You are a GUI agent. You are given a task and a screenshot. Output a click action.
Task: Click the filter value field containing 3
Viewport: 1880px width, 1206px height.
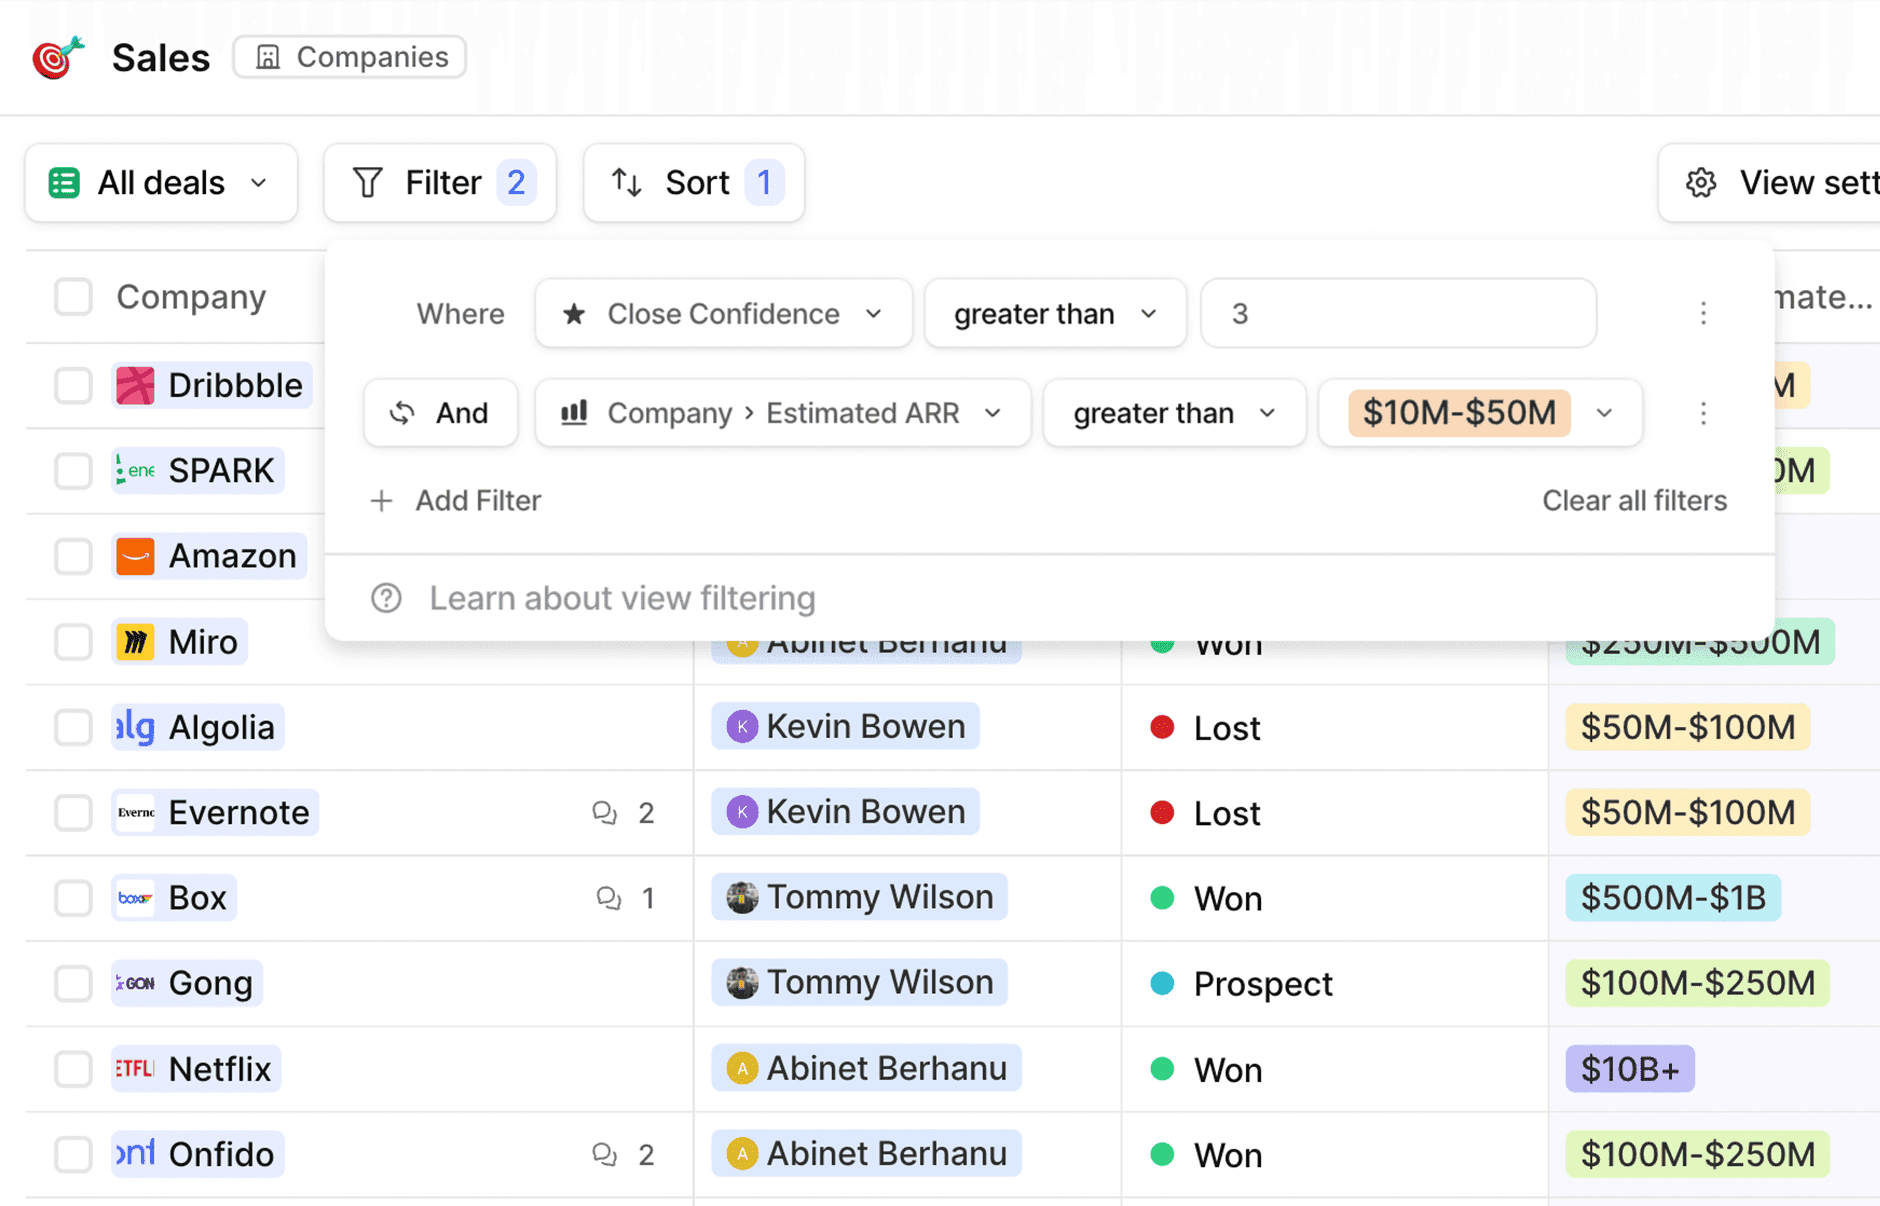point(1397,313)
